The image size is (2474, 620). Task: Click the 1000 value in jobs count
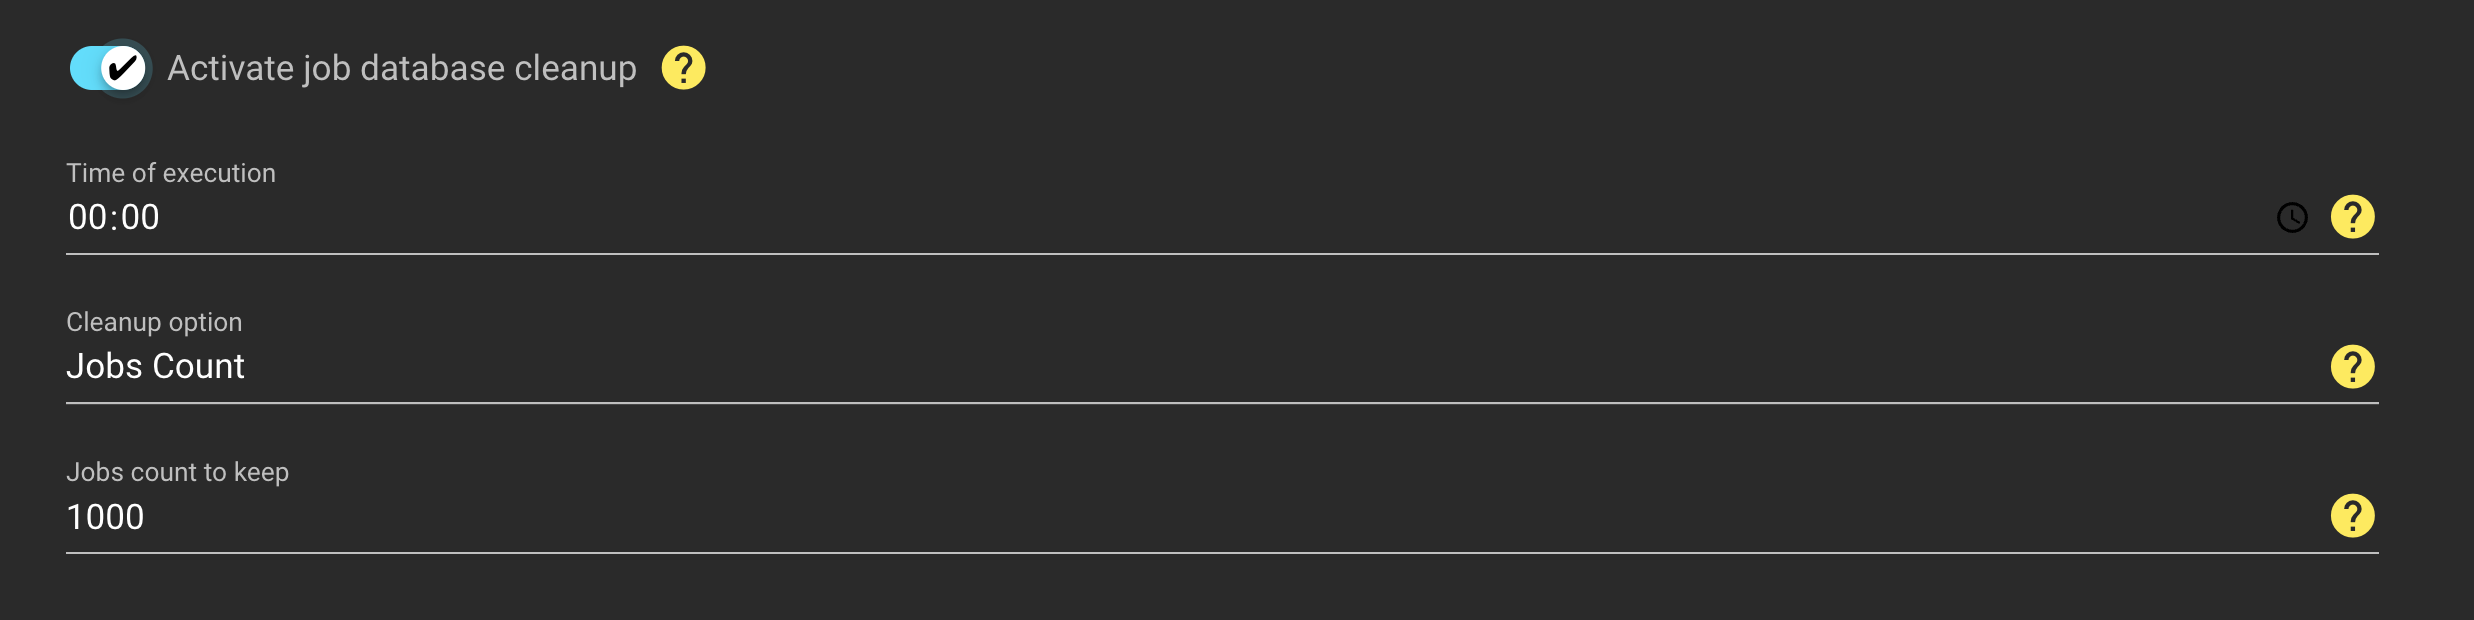pyautogui.click(x=105, y=517)
